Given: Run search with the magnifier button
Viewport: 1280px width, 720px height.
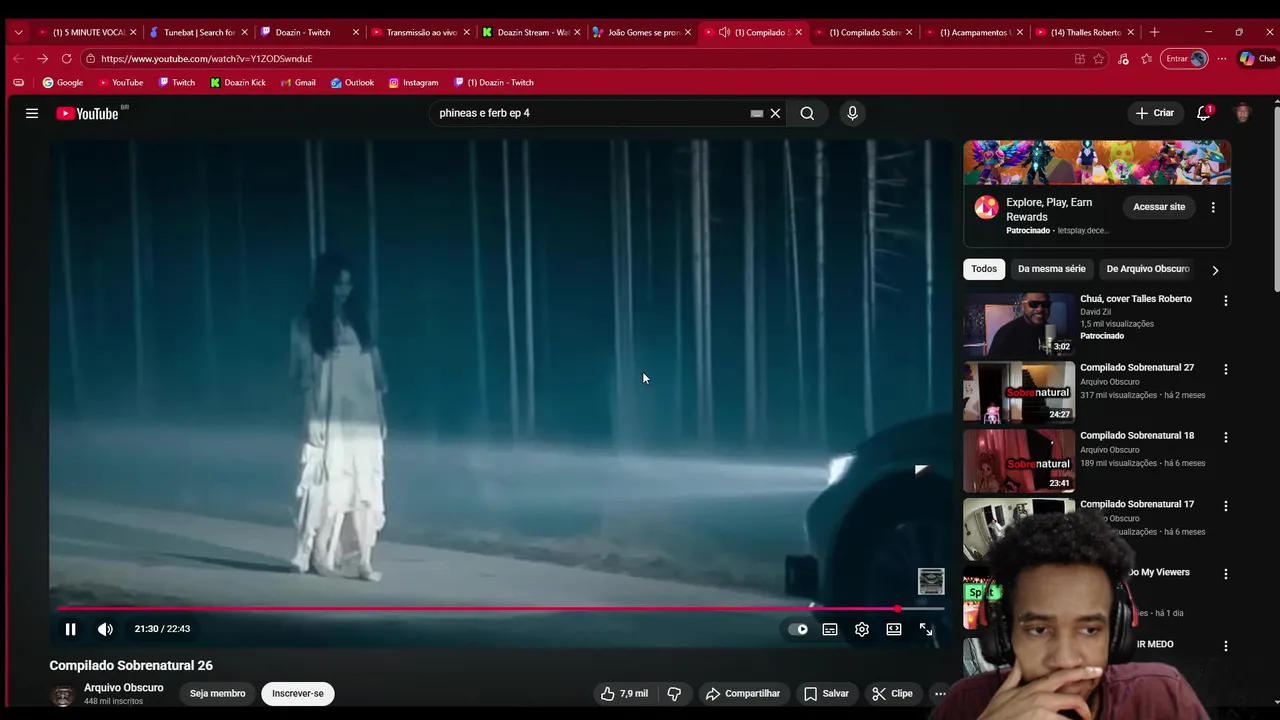Looking at the screenshot, I should 807,113.
